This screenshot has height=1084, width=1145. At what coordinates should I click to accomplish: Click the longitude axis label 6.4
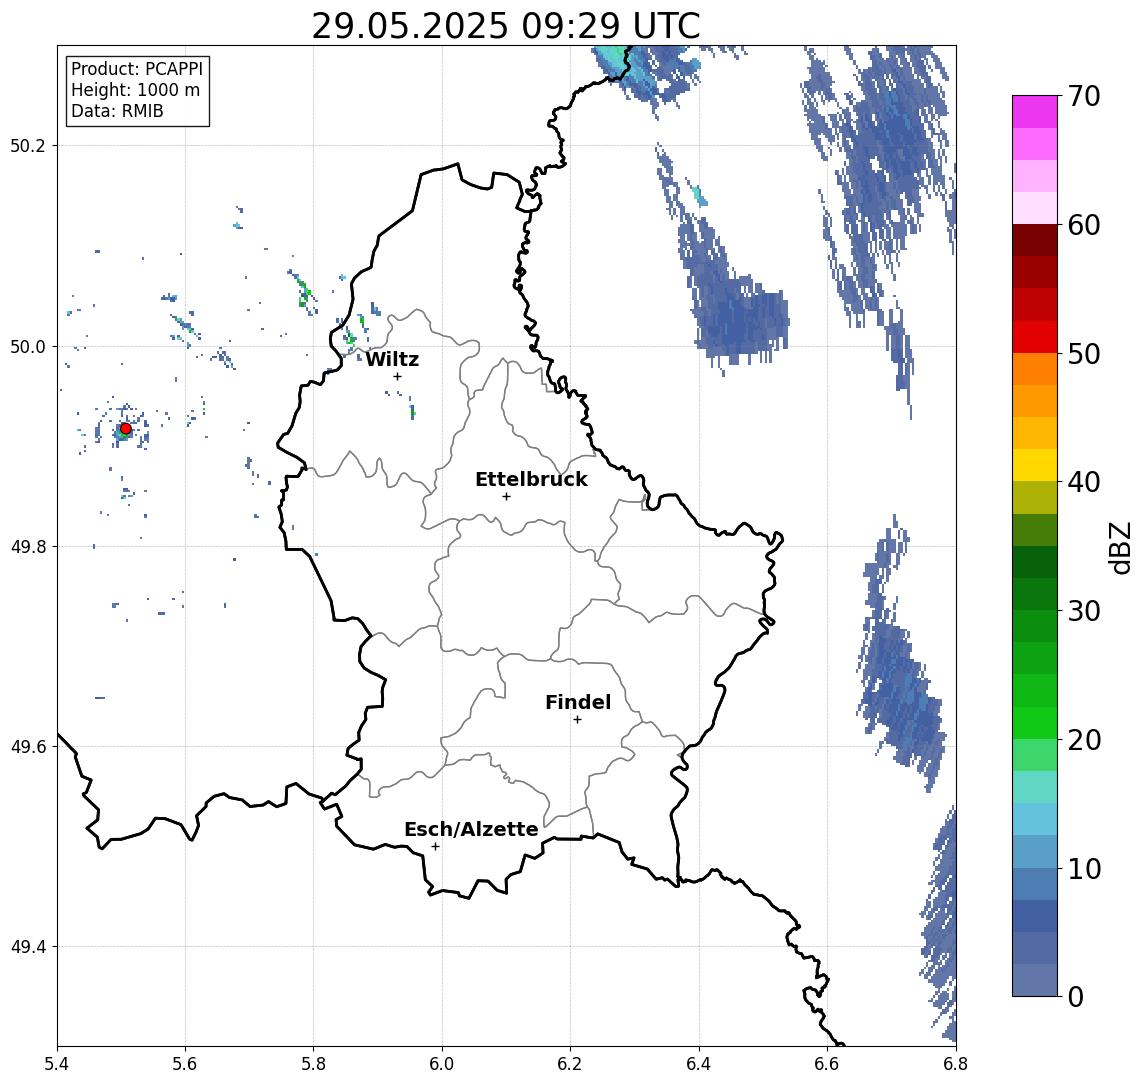(x=699, y=1064)
